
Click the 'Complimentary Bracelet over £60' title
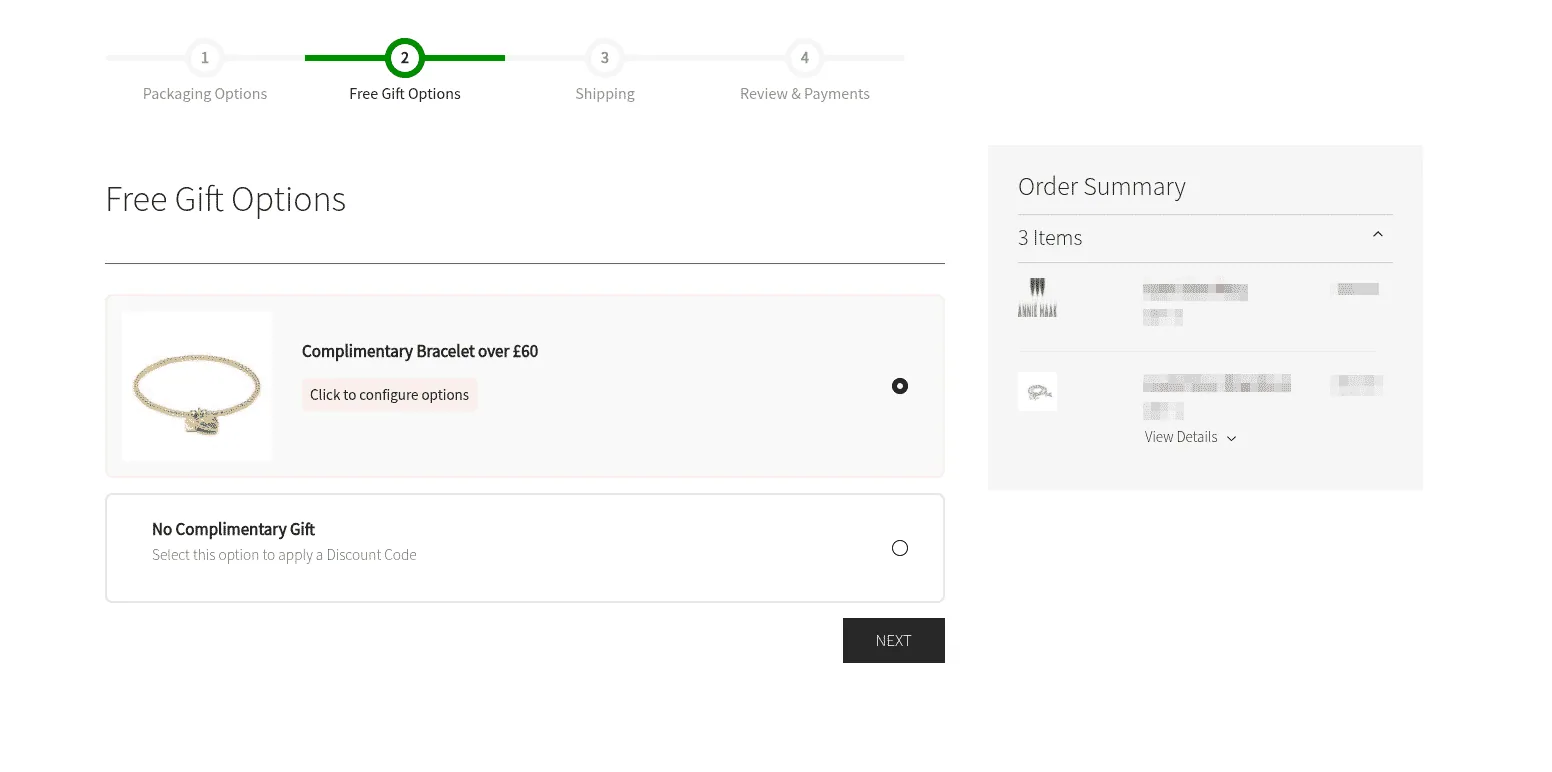coord(420,351)
